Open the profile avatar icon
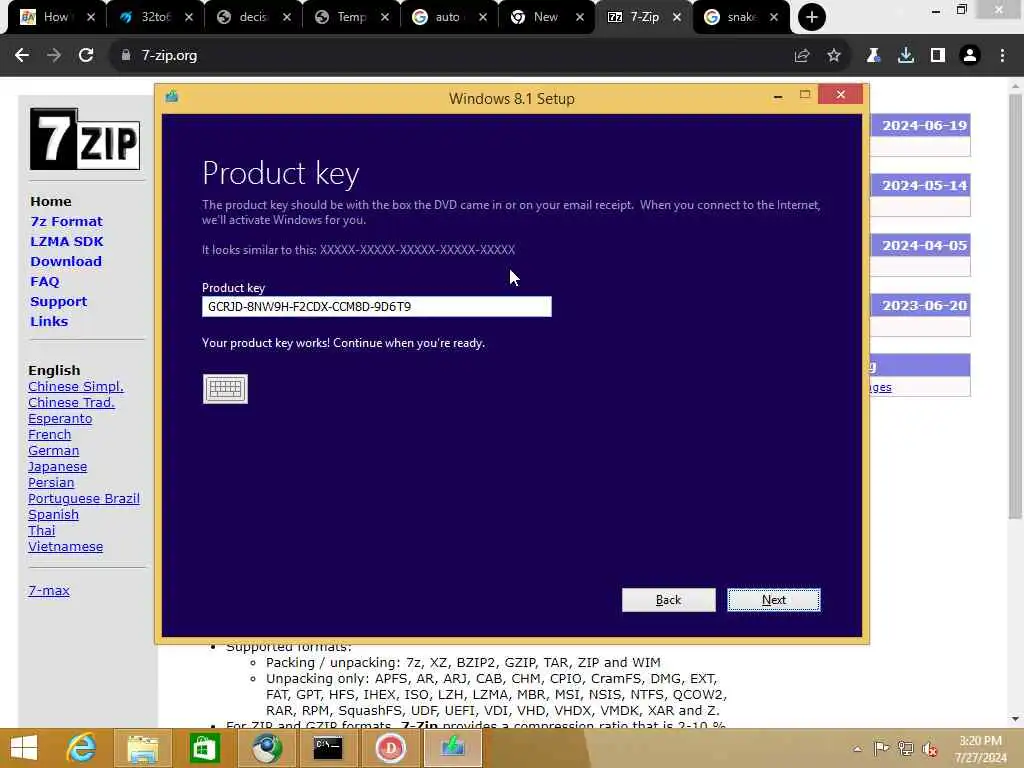 tap(970, 56)
